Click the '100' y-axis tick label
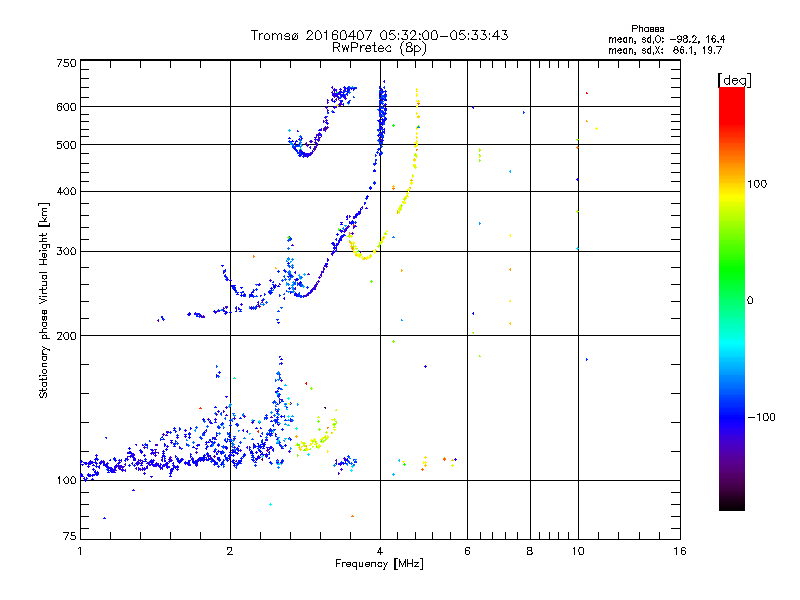Image resolution: width=800 pixels, height=600 pixels. tap(66, 481)
